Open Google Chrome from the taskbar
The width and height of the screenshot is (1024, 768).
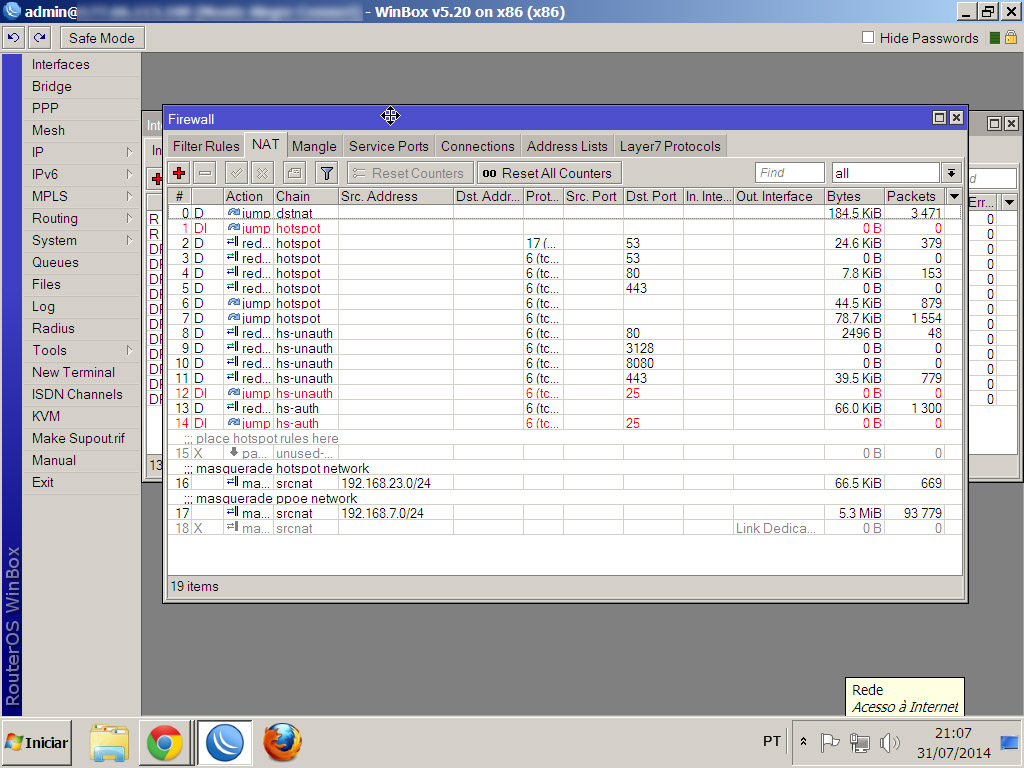point(164,743)
